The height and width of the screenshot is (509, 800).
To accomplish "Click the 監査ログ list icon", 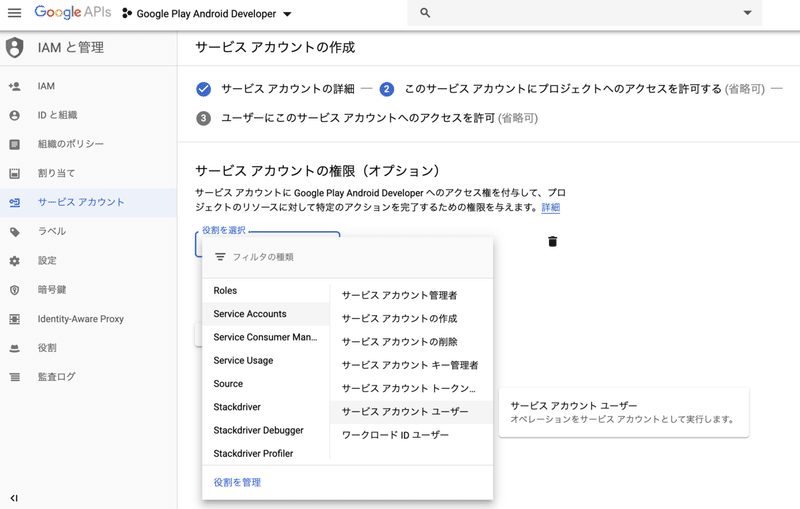I will point(15,377).
